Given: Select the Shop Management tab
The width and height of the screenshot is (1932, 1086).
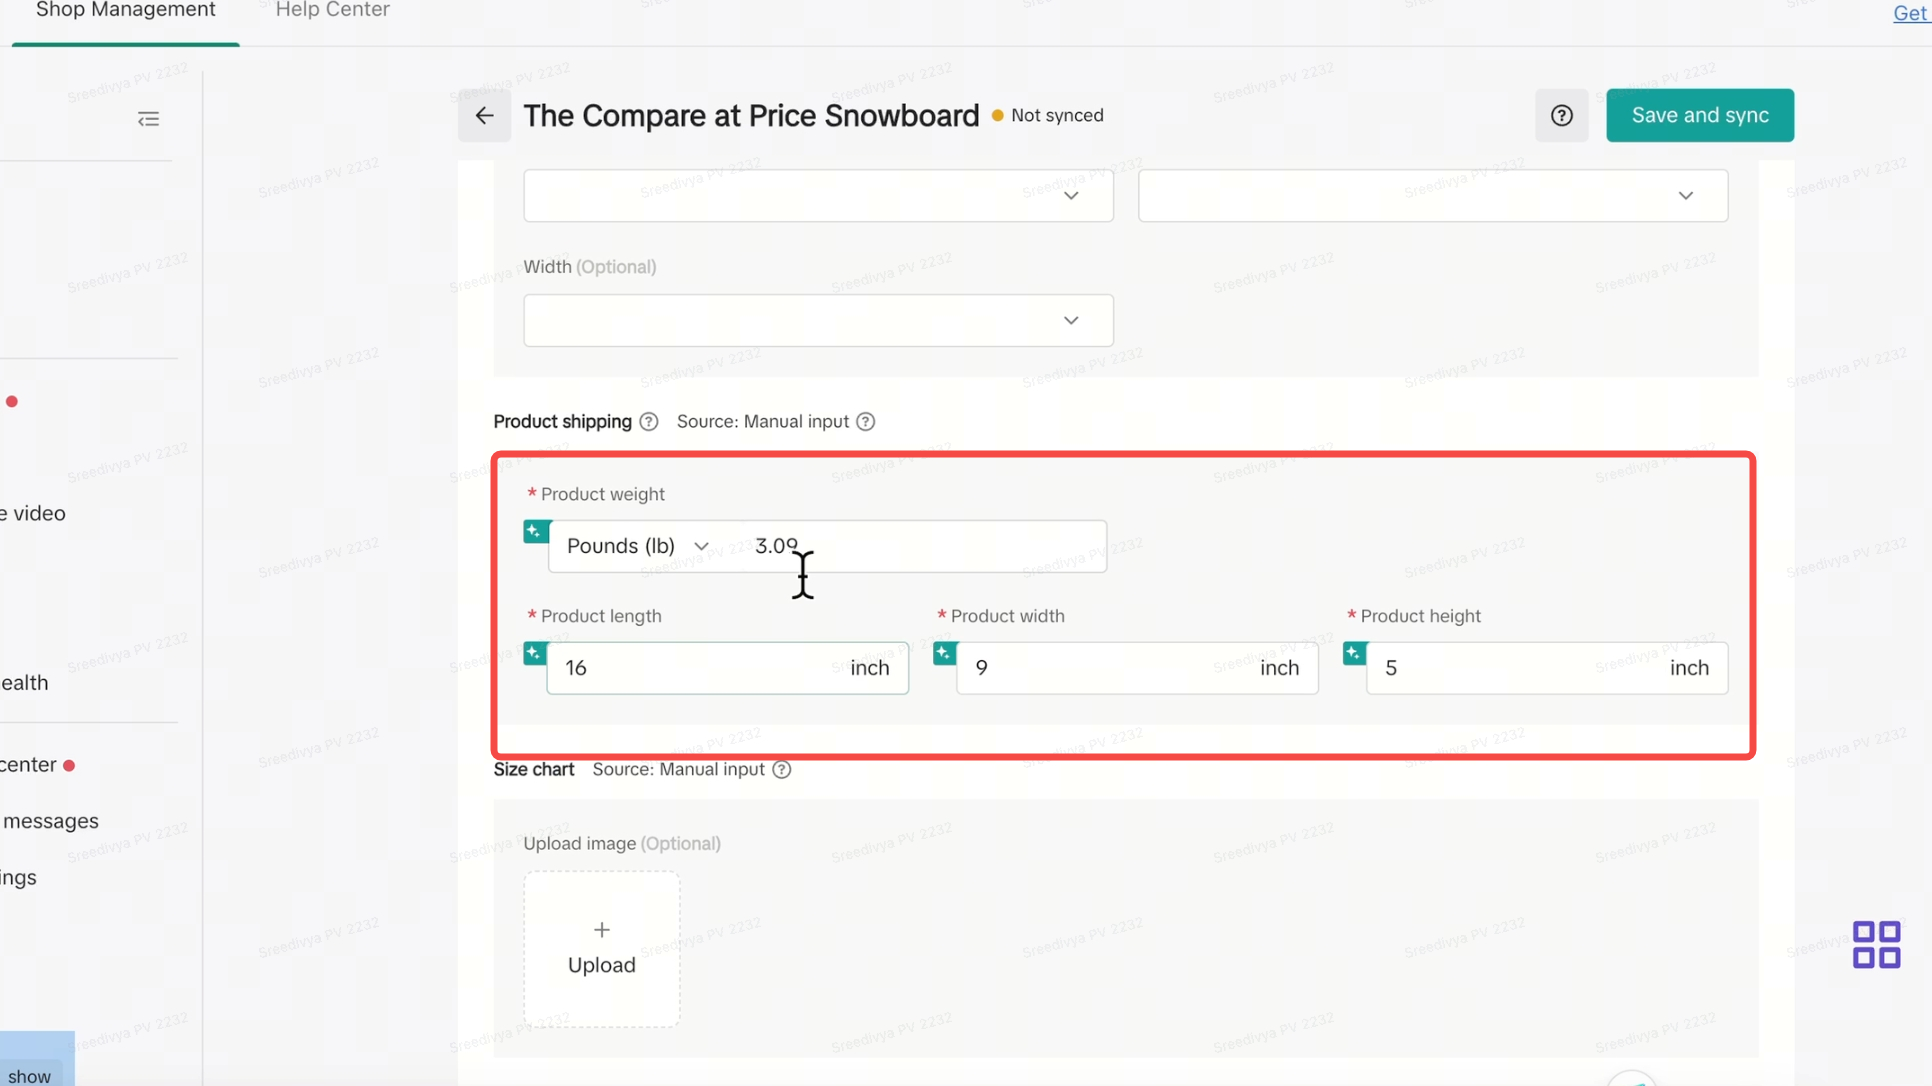Looking at the screenshot, I should point(126,11).
